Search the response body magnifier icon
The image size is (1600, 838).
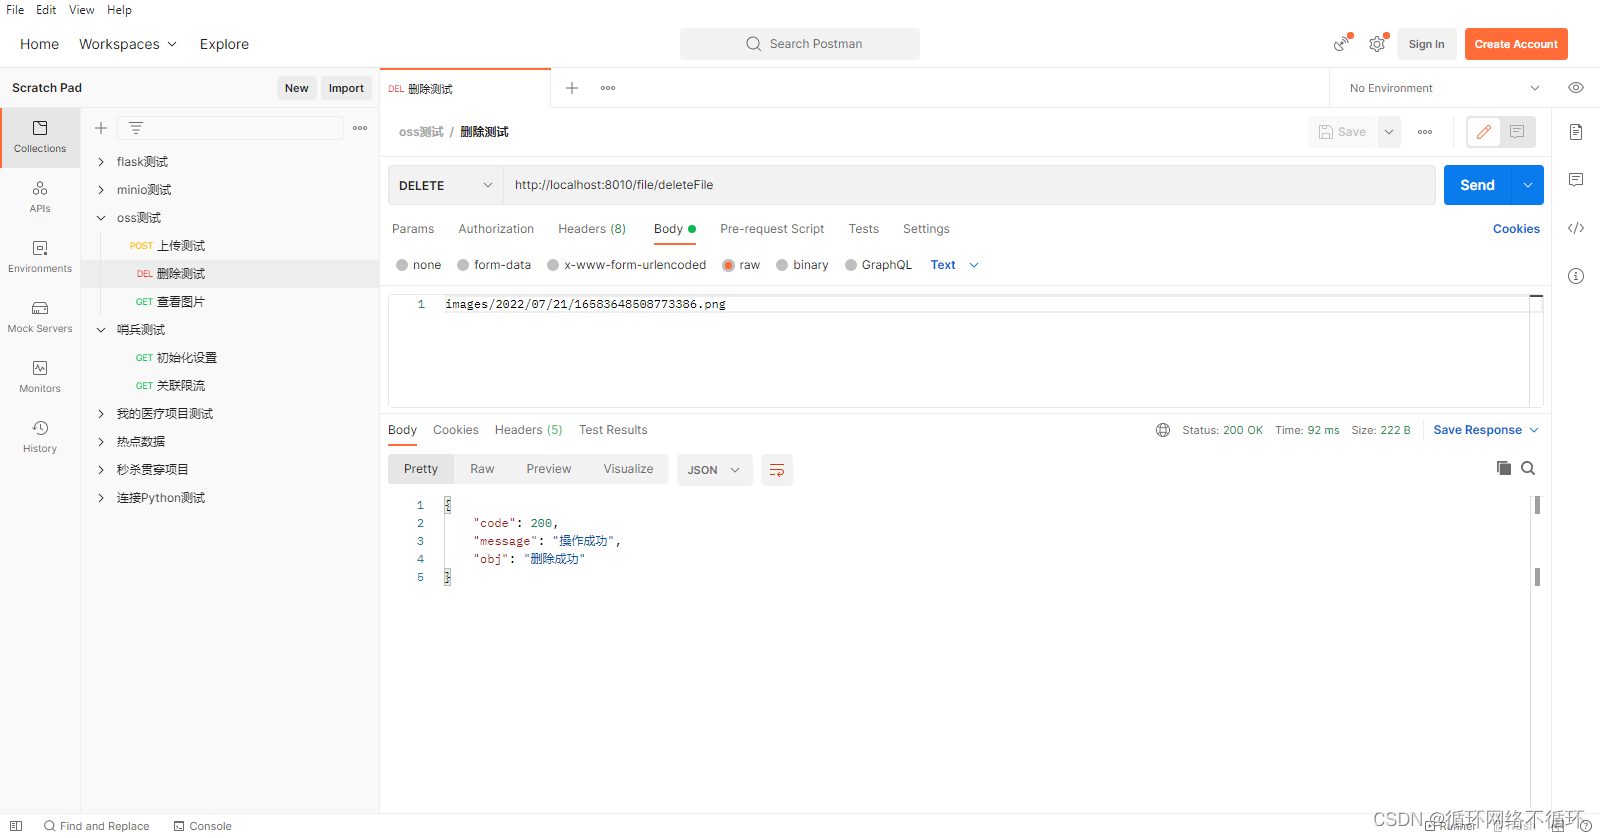pos(1528,468)
